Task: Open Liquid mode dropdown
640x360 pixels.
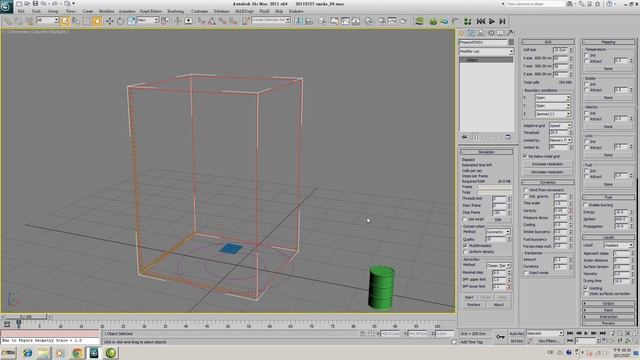Action: coord(618,245)
